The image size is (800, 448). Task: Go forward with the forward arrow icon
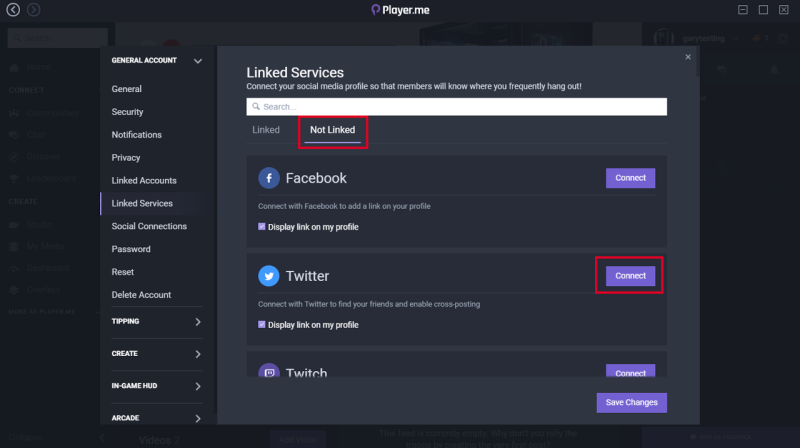(x=34, y=10)
